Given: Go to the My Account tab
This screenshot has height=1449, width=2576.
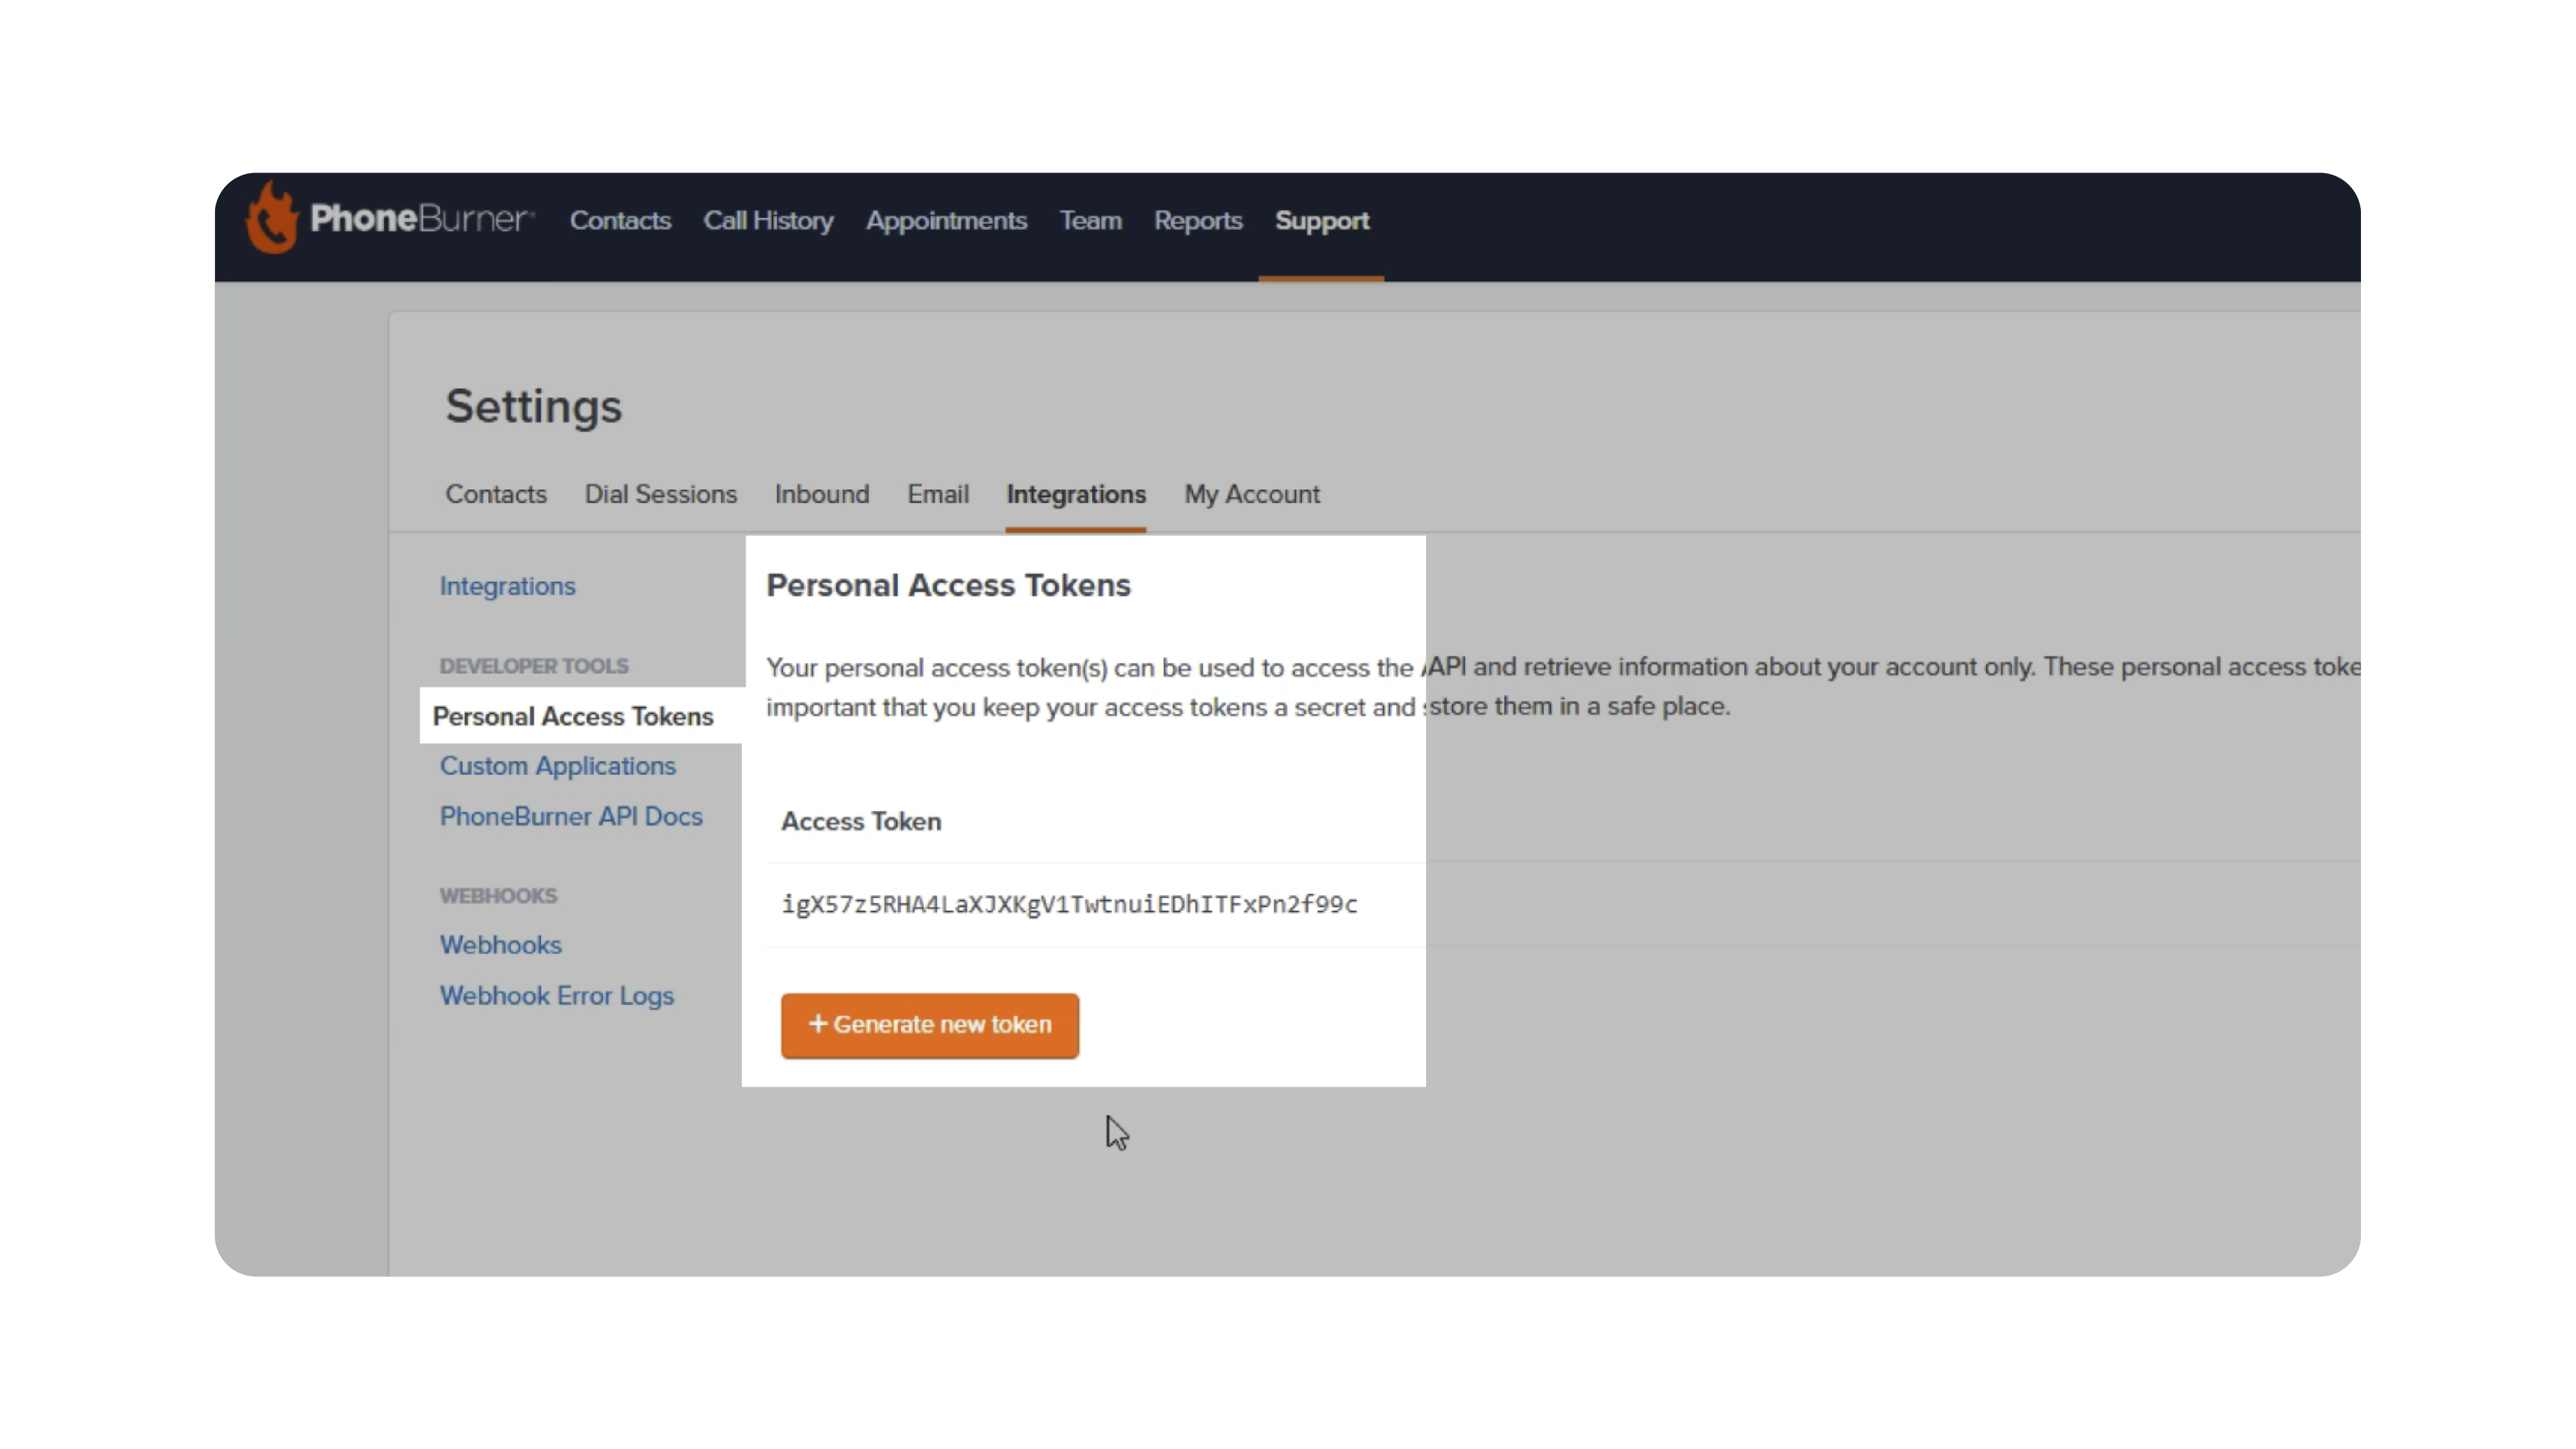Looking at the screenshot, I should coord(1252,494).
